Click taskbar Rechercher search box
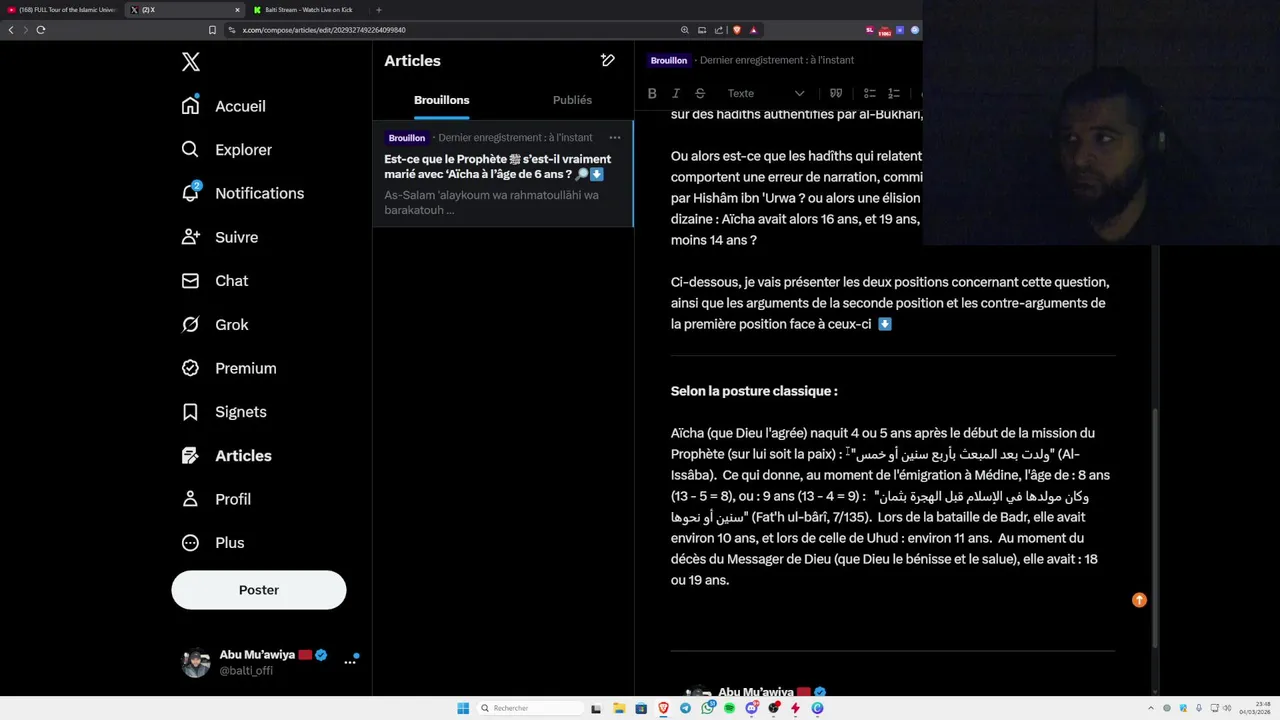The image size is (1280, 720). coord(530,708)
